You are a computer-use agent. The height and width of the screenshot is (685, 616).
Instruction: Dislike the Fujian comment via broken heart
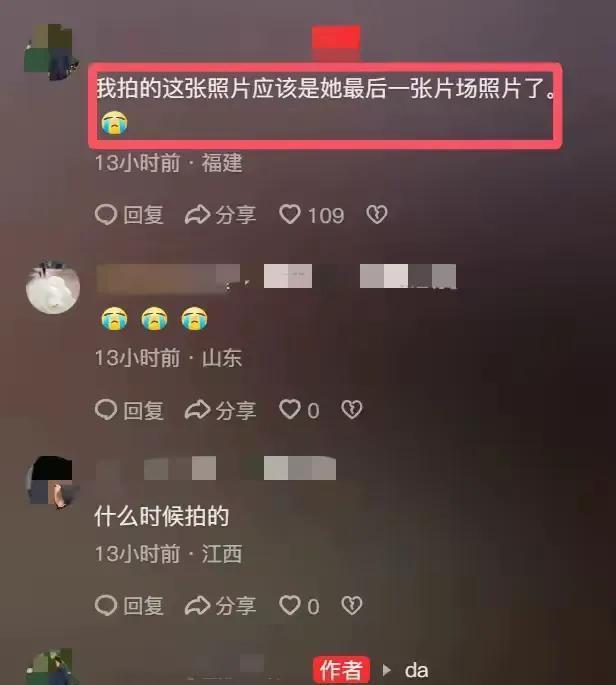point(377,214)
